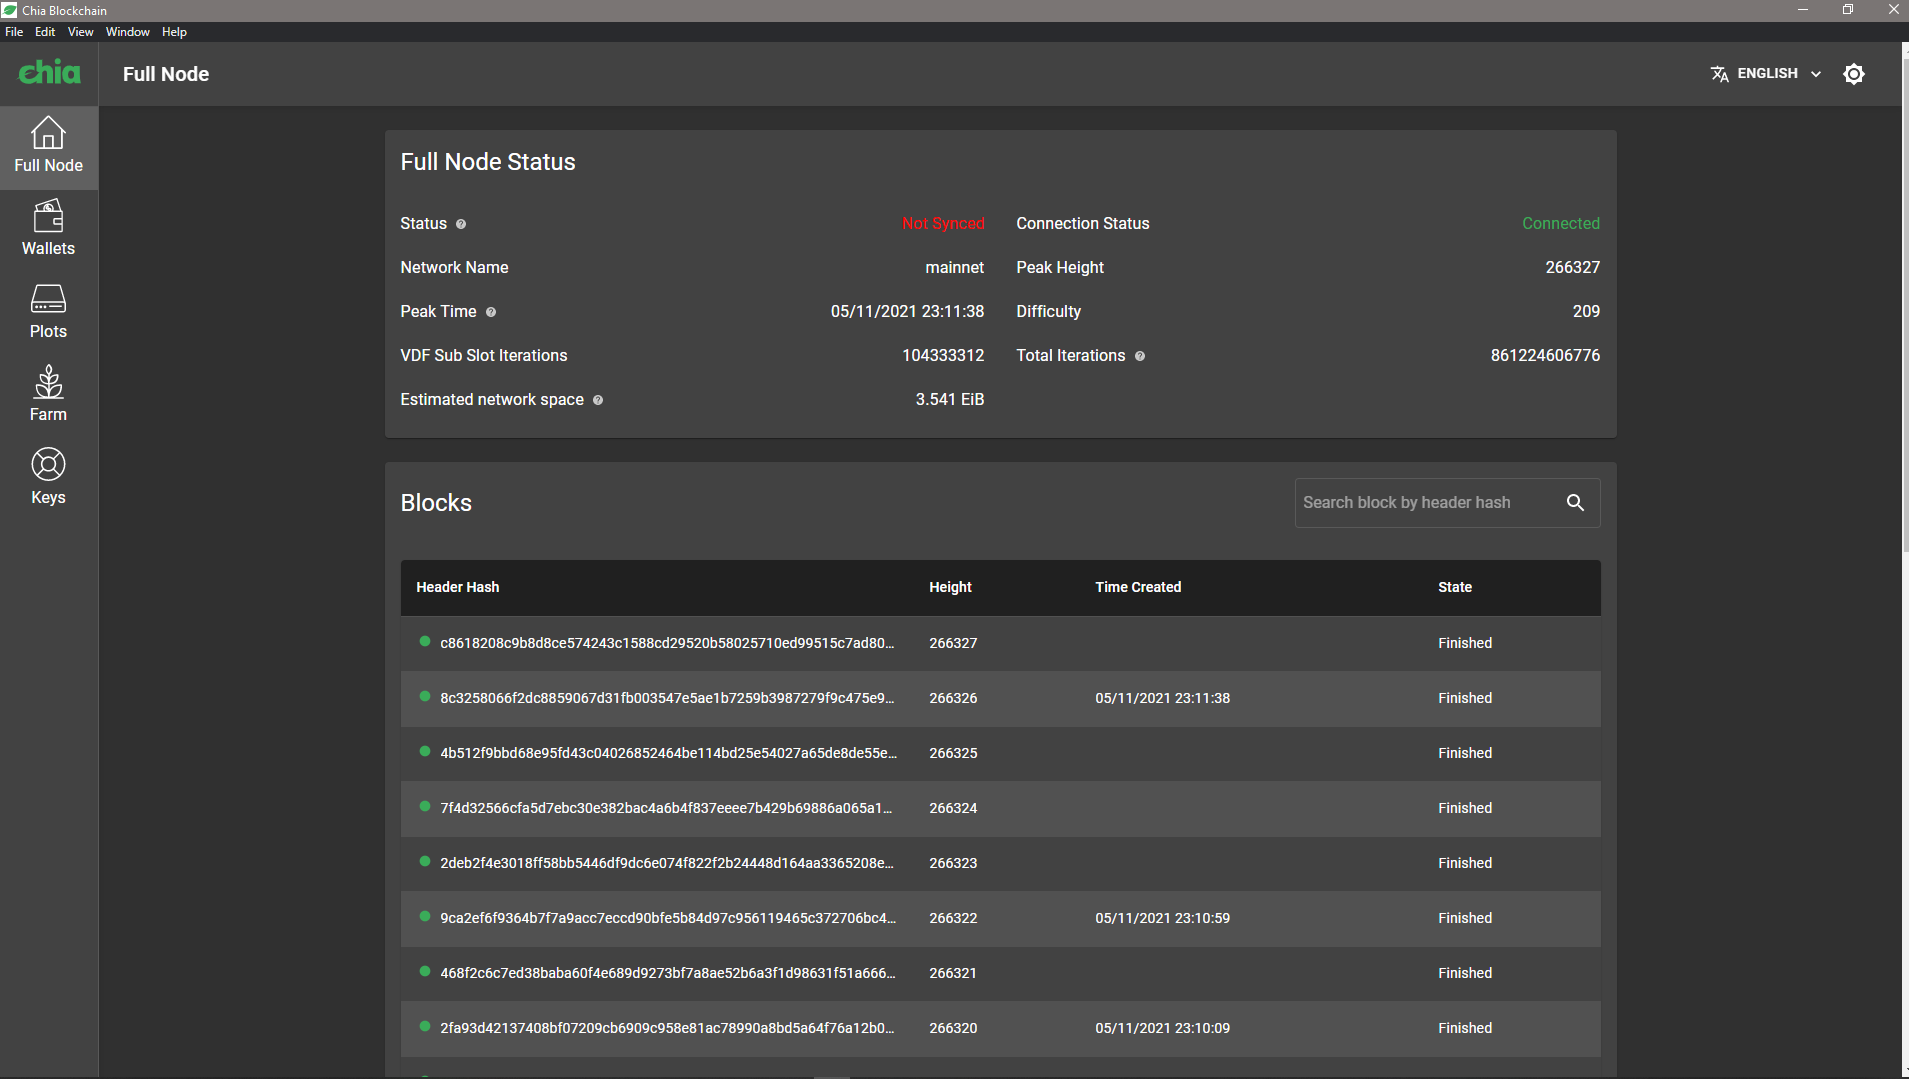Click the chia logo
Screen dimensions: 1909x1079
[x=49, y=73]
